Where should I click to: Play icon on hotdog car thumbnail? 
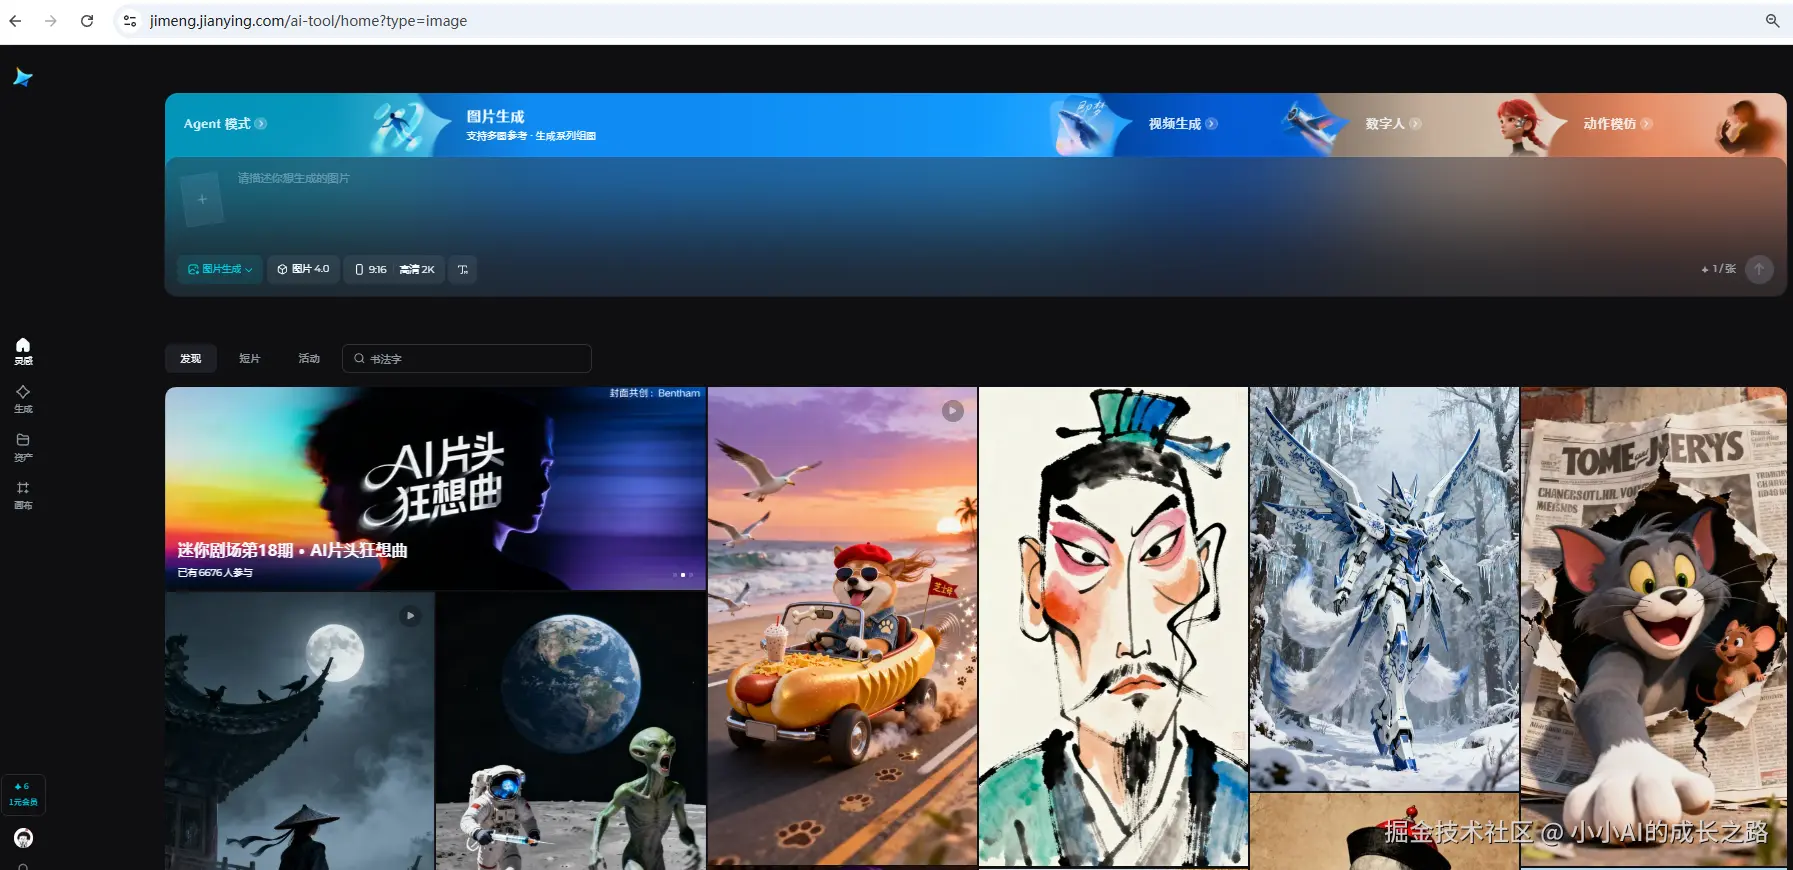click(x=953, y=411)
